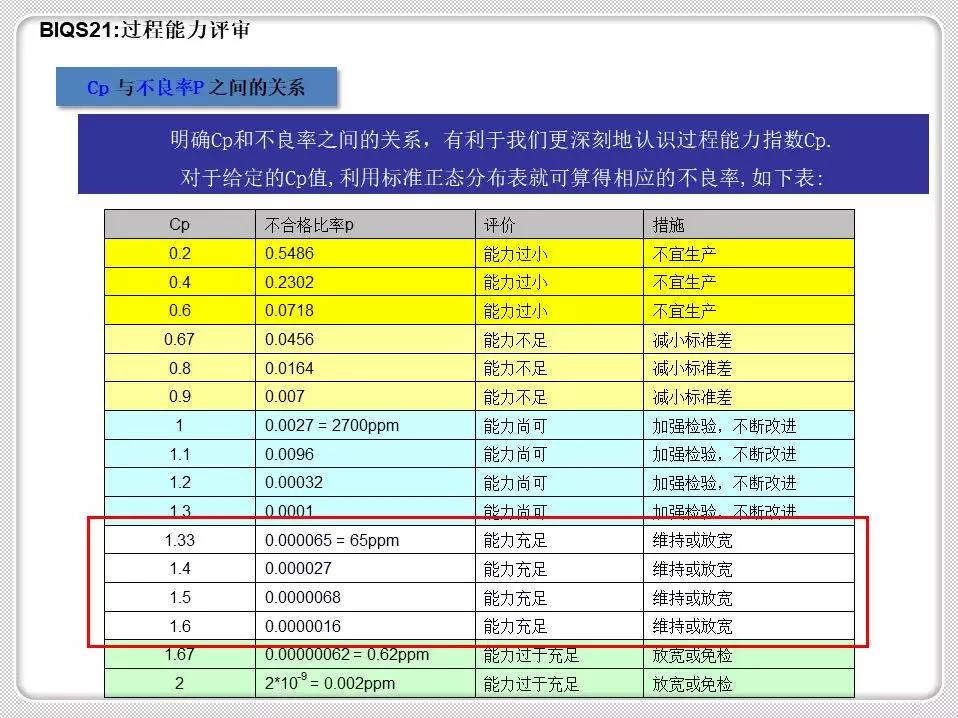Click the slide title BIQS21:过程能力评审

pos(147,31)
